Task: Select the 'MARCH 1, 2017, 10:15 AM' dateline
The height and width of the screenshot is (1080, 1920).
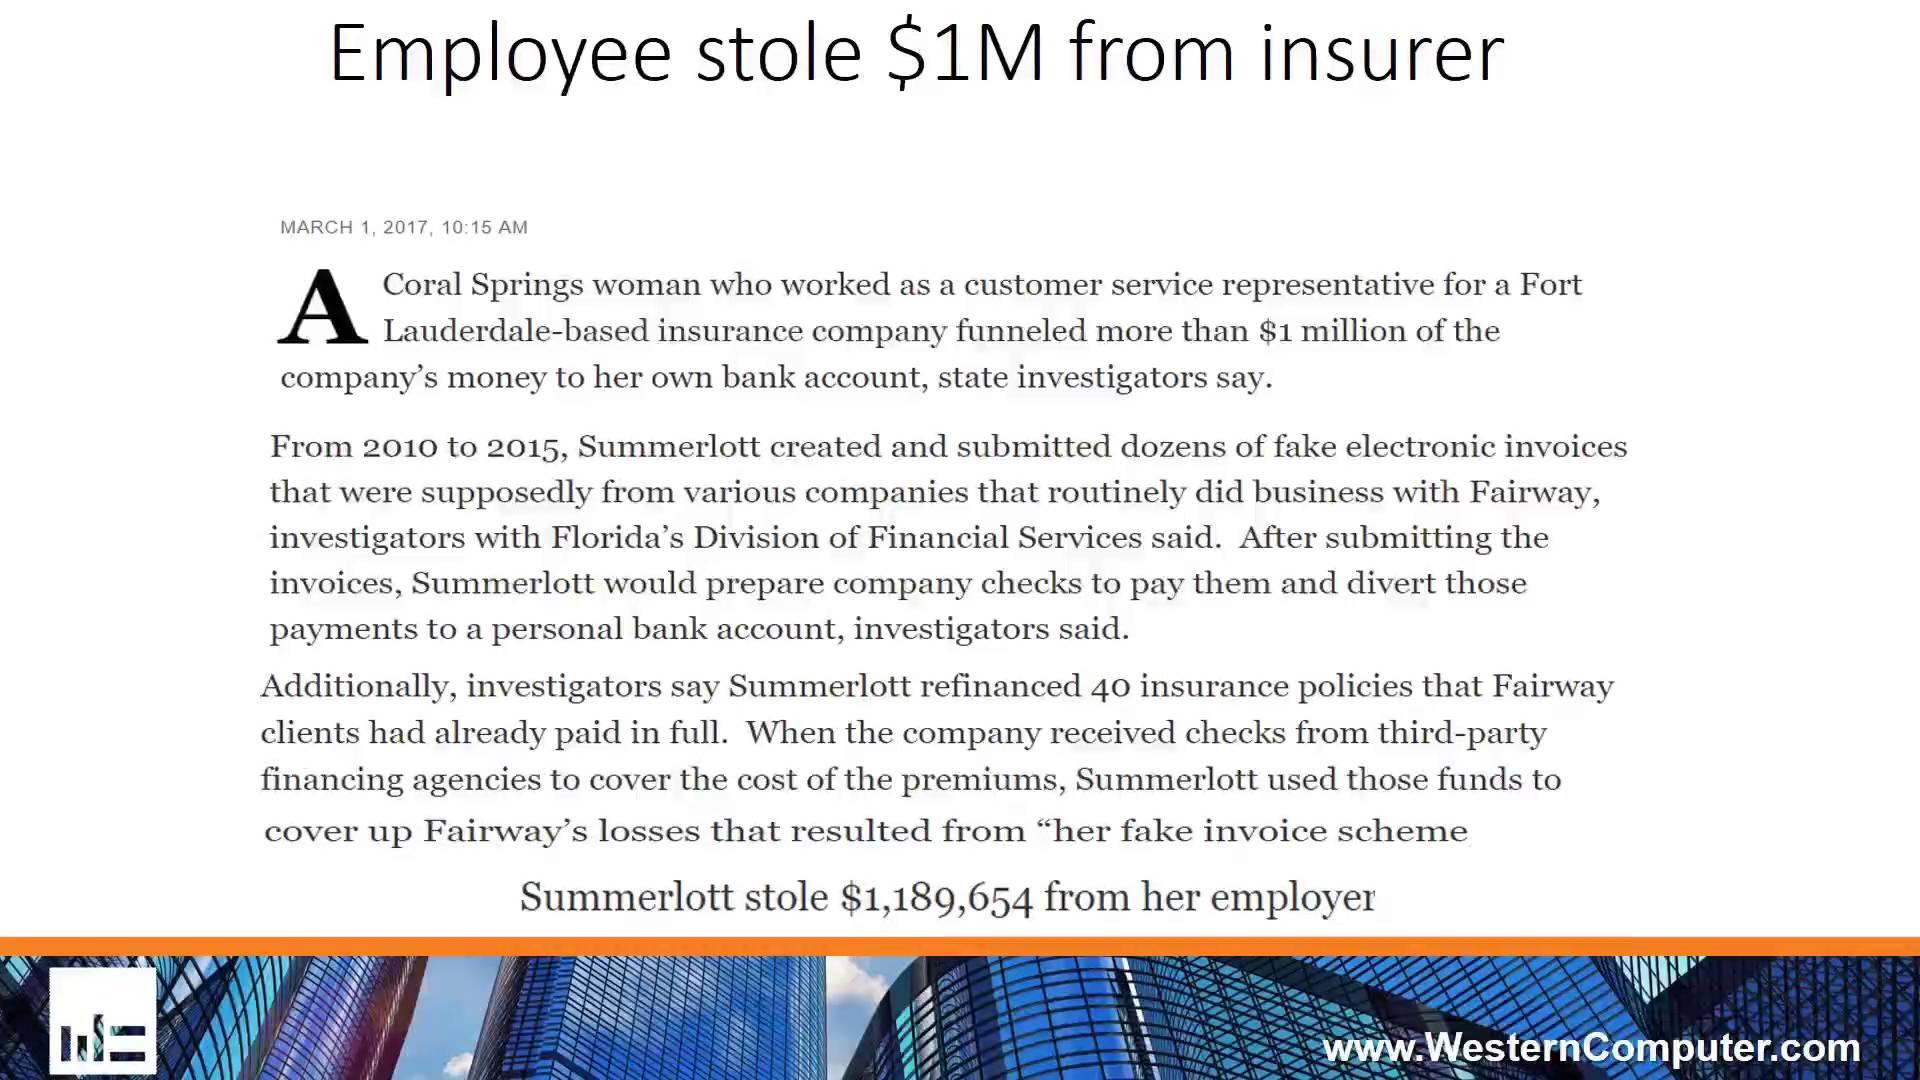Action: point(404,228)
